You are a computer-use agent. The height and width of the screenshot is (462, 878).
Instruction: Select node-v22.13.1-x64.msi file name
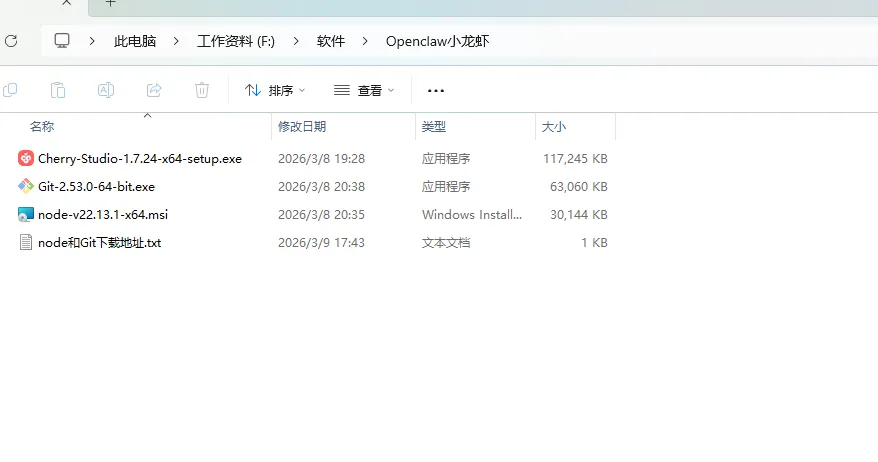103,214
